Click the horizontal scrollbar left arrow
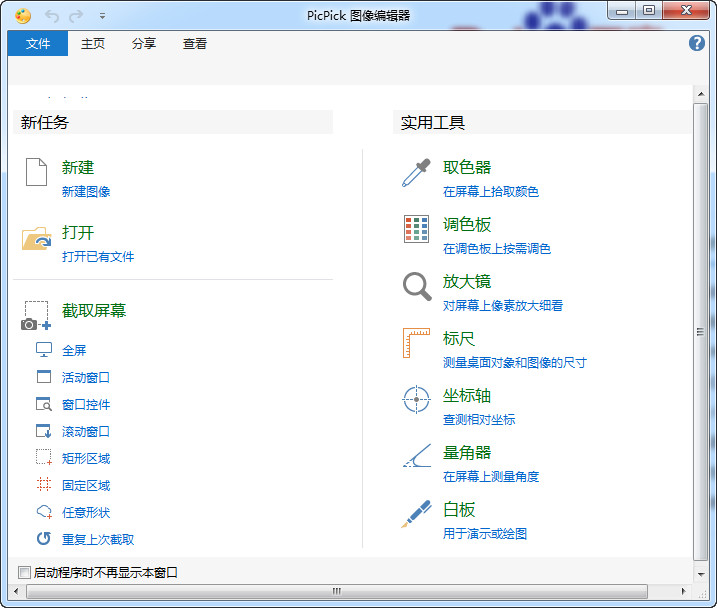 coord(16,591)
